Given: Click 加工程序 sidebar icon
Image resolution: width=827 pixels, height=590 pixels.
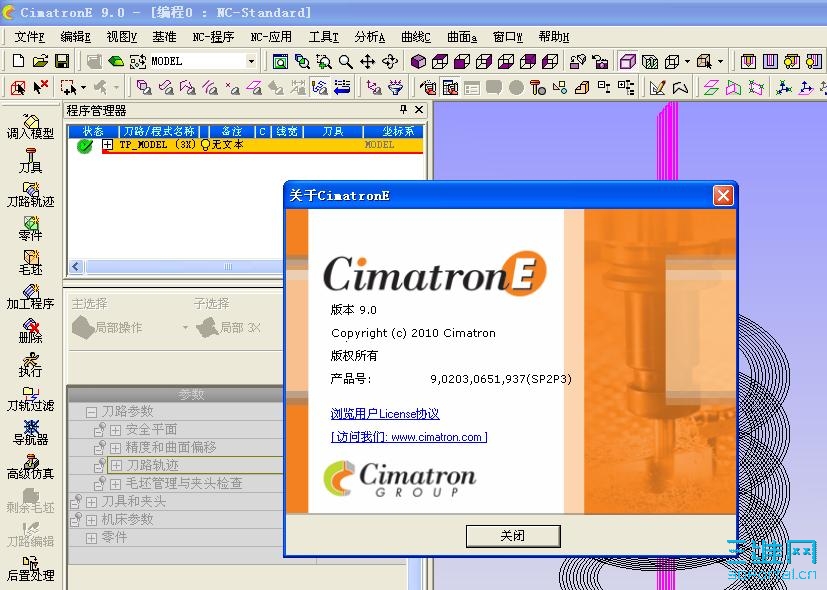Looking at the screenshot, I should point(30,297).
